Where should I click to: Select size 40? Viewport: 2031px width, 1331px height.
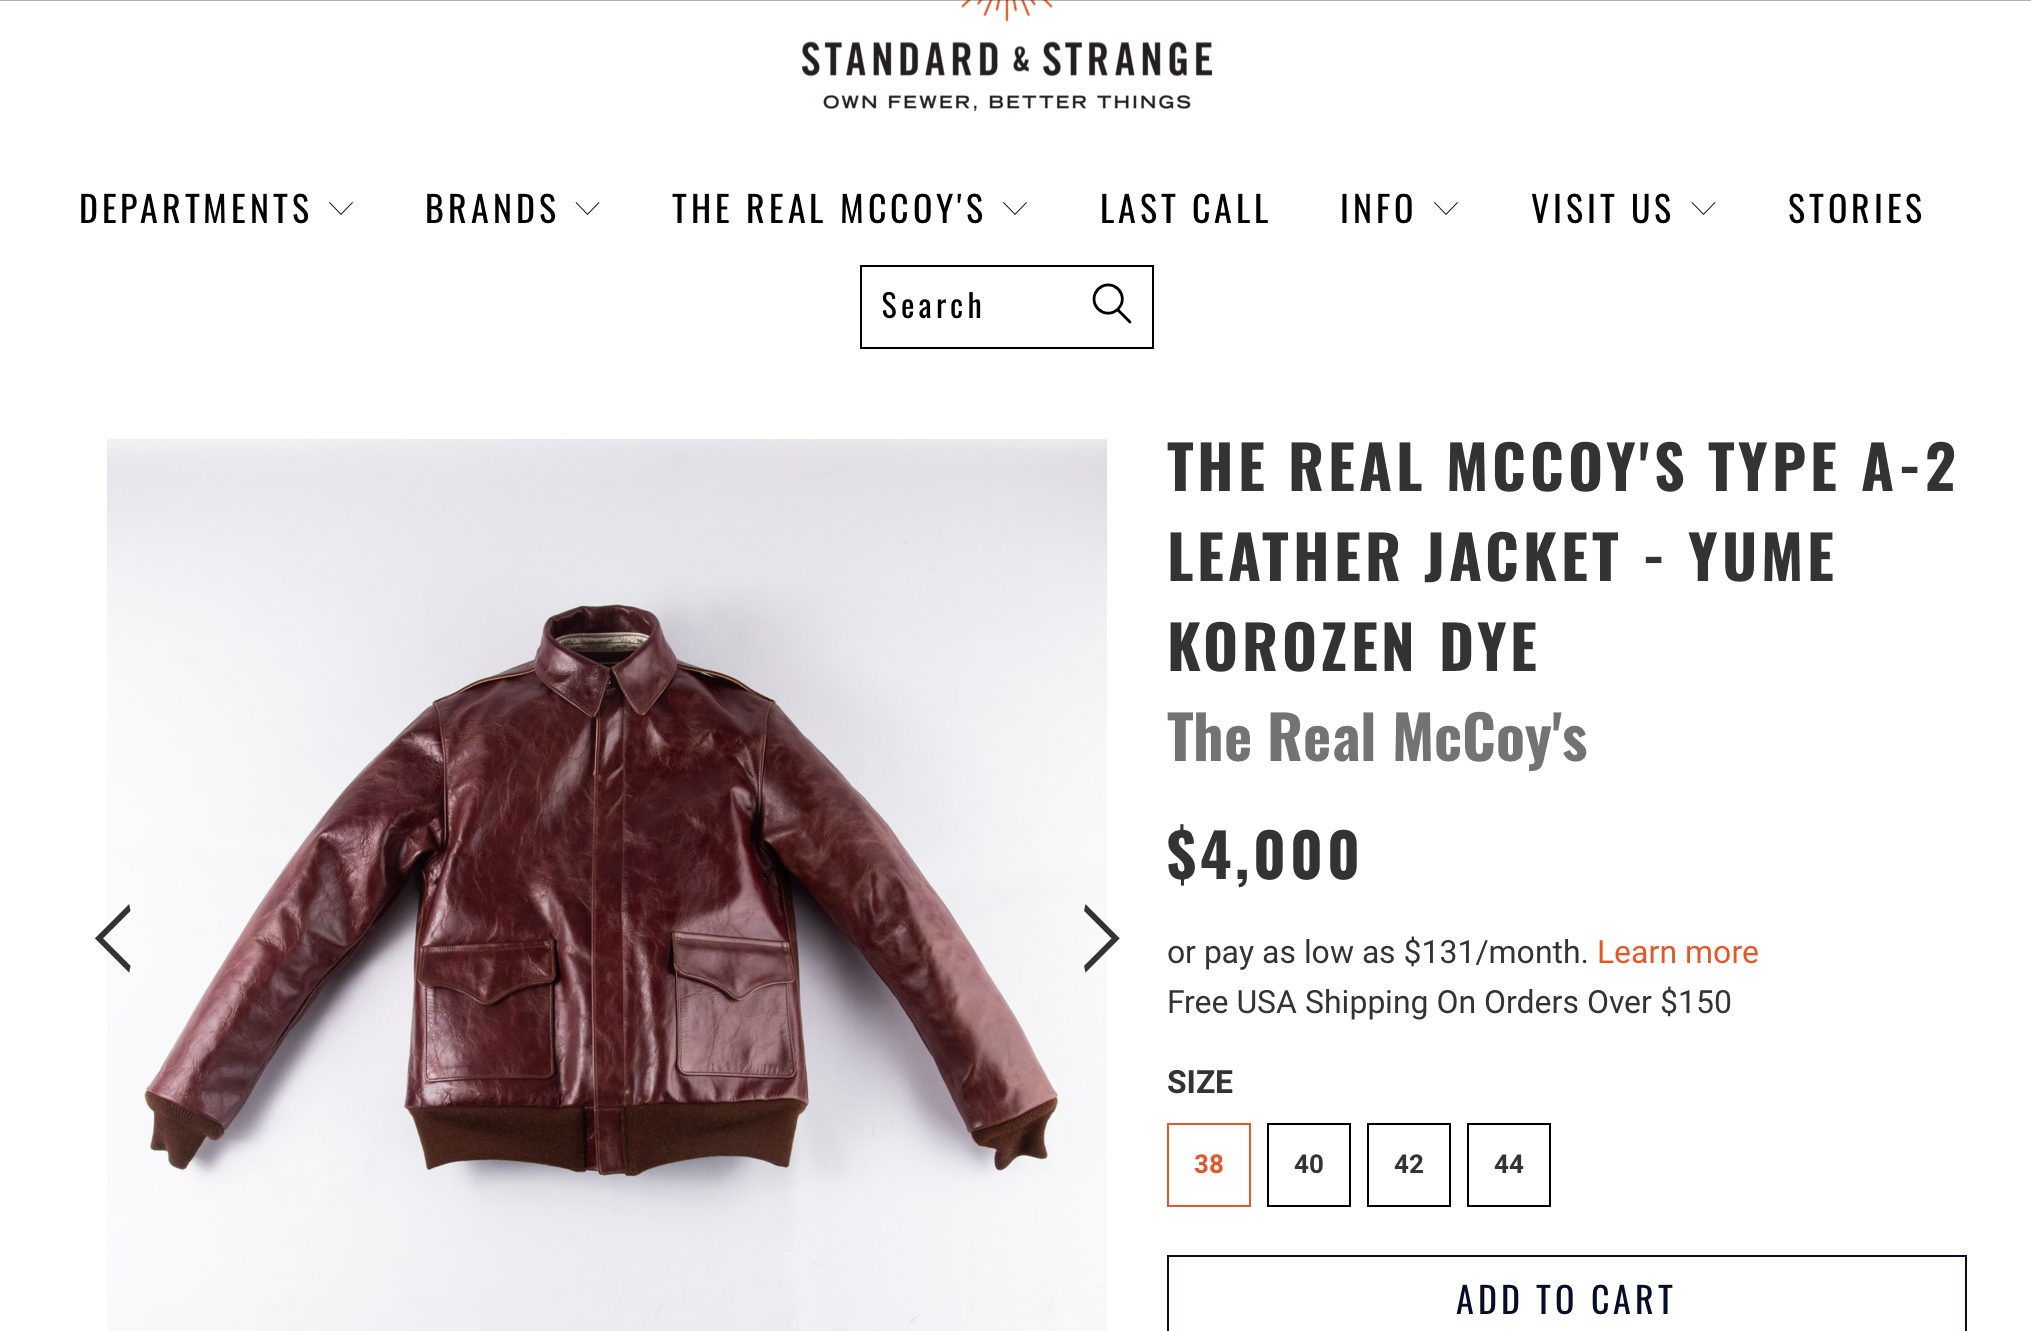pos(1308,1164)
